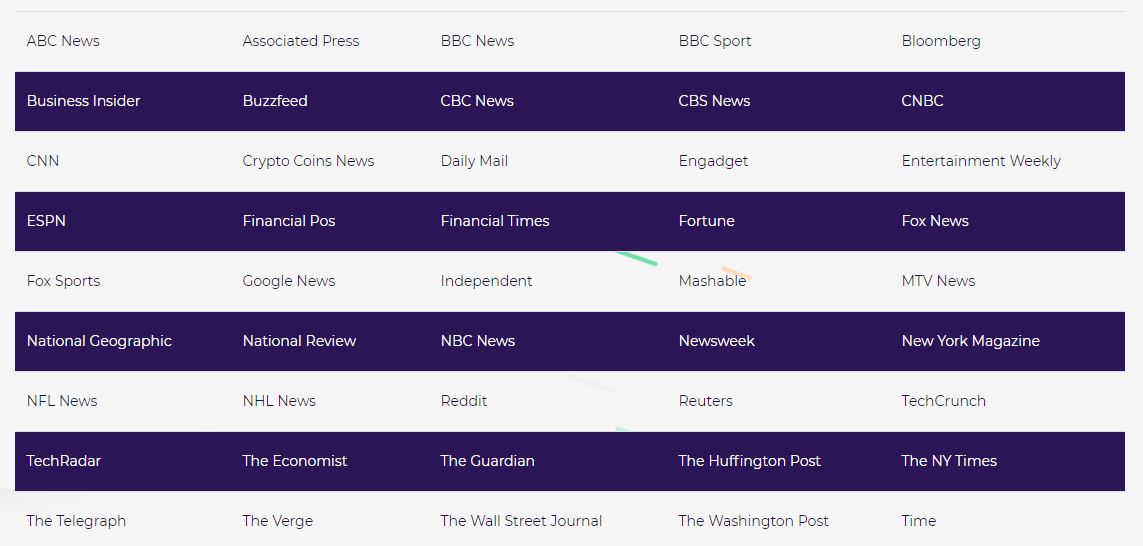Click The Economist
Screen dimensions: 1143x546
[x=294, y=460]
